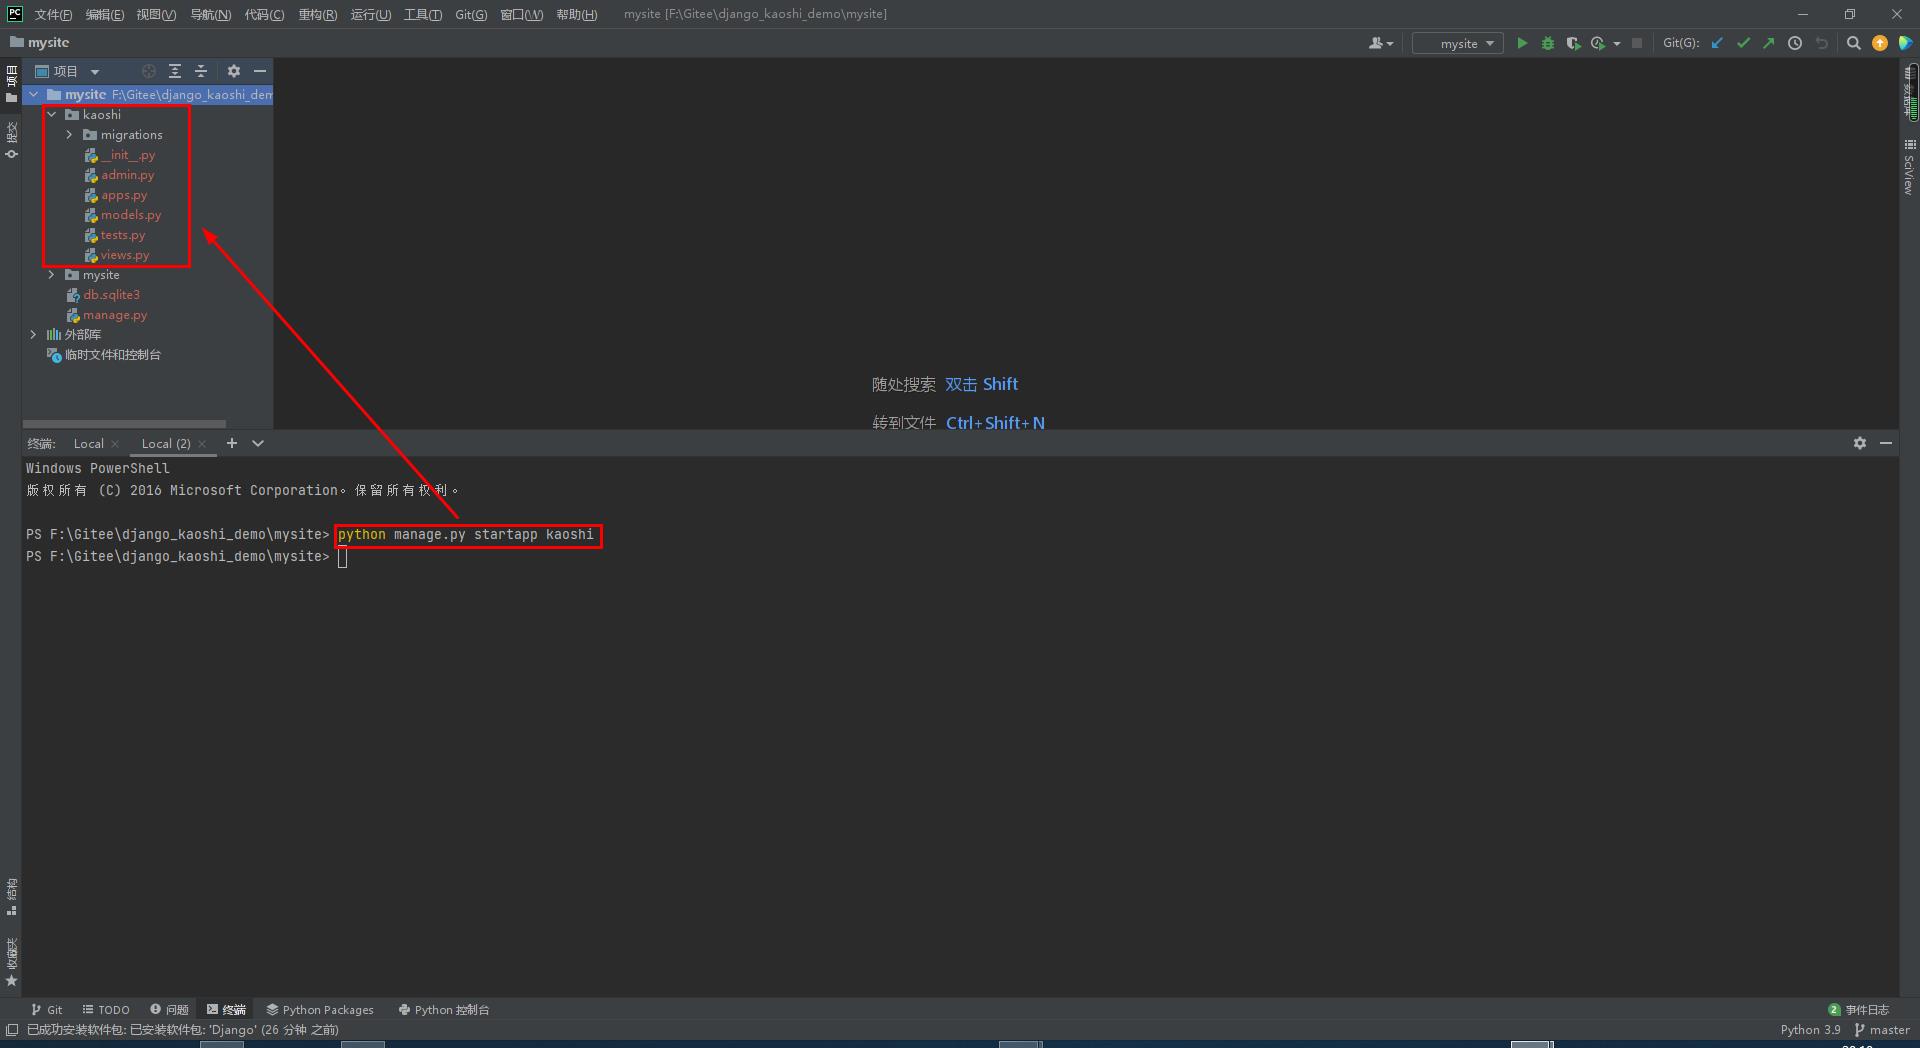Open Search Everywhere magnifier icon

point(1853,43)
